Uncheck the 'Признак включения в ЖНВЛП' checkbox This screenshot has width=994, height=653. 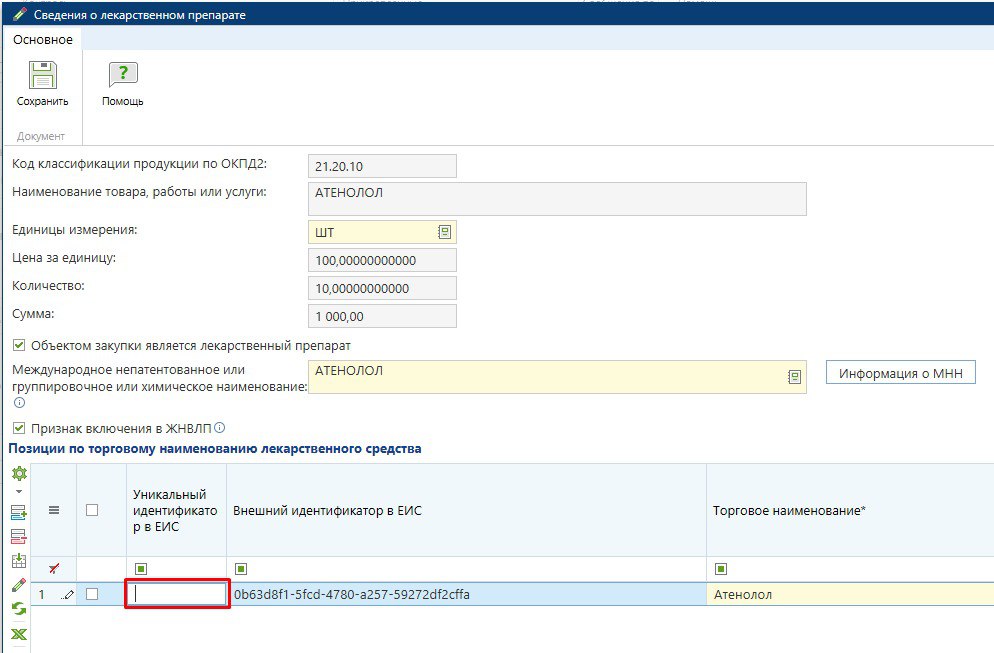coord(18,428)
